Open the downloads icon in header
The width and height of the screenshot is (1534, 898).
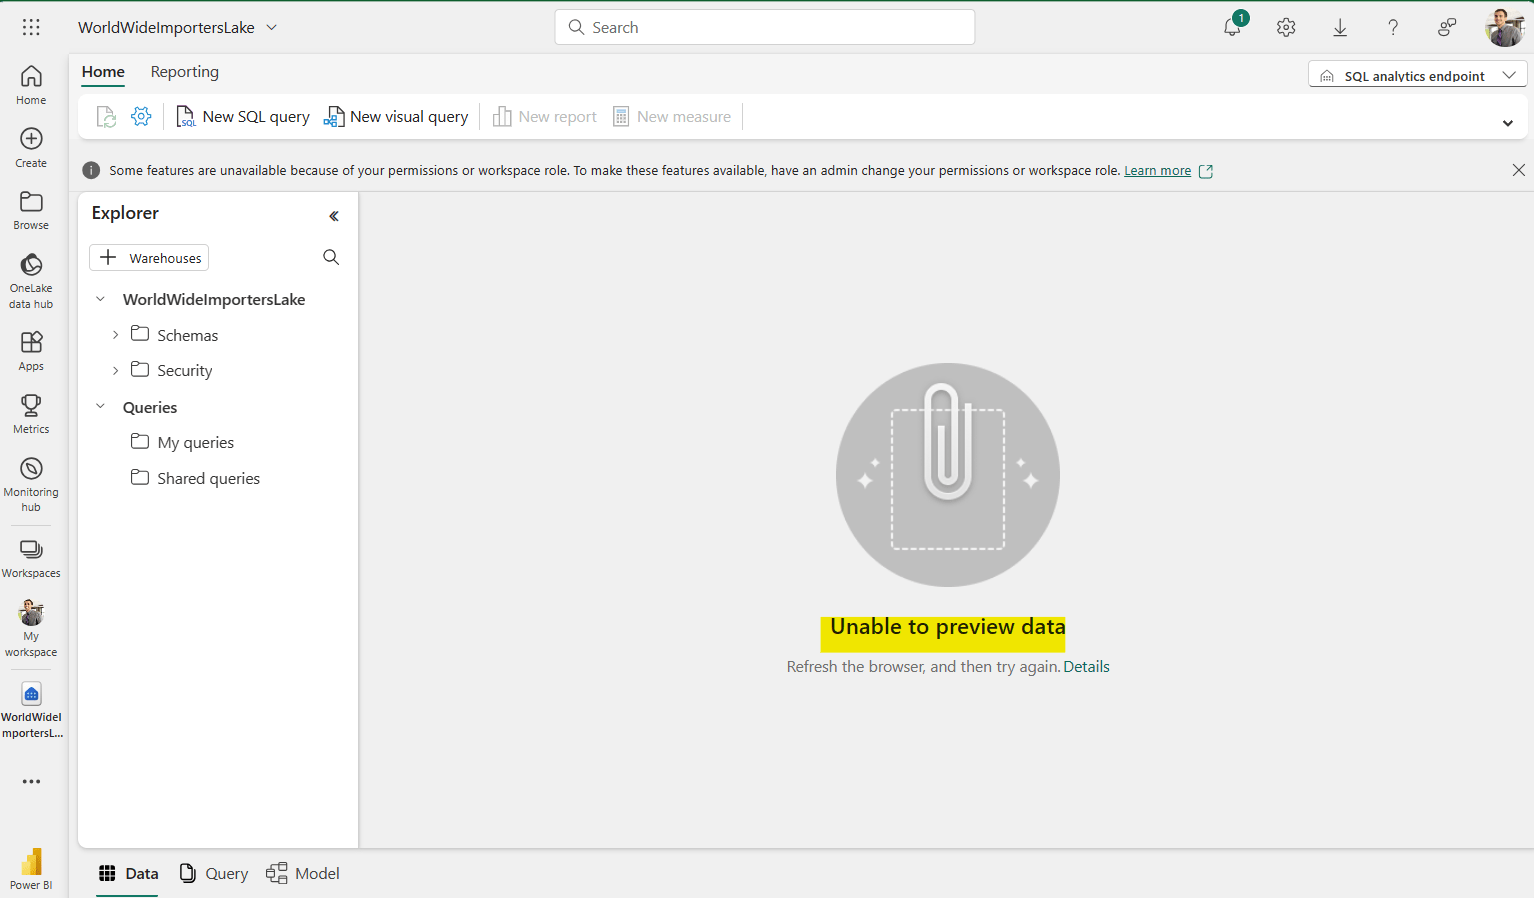coord(1340,27)
